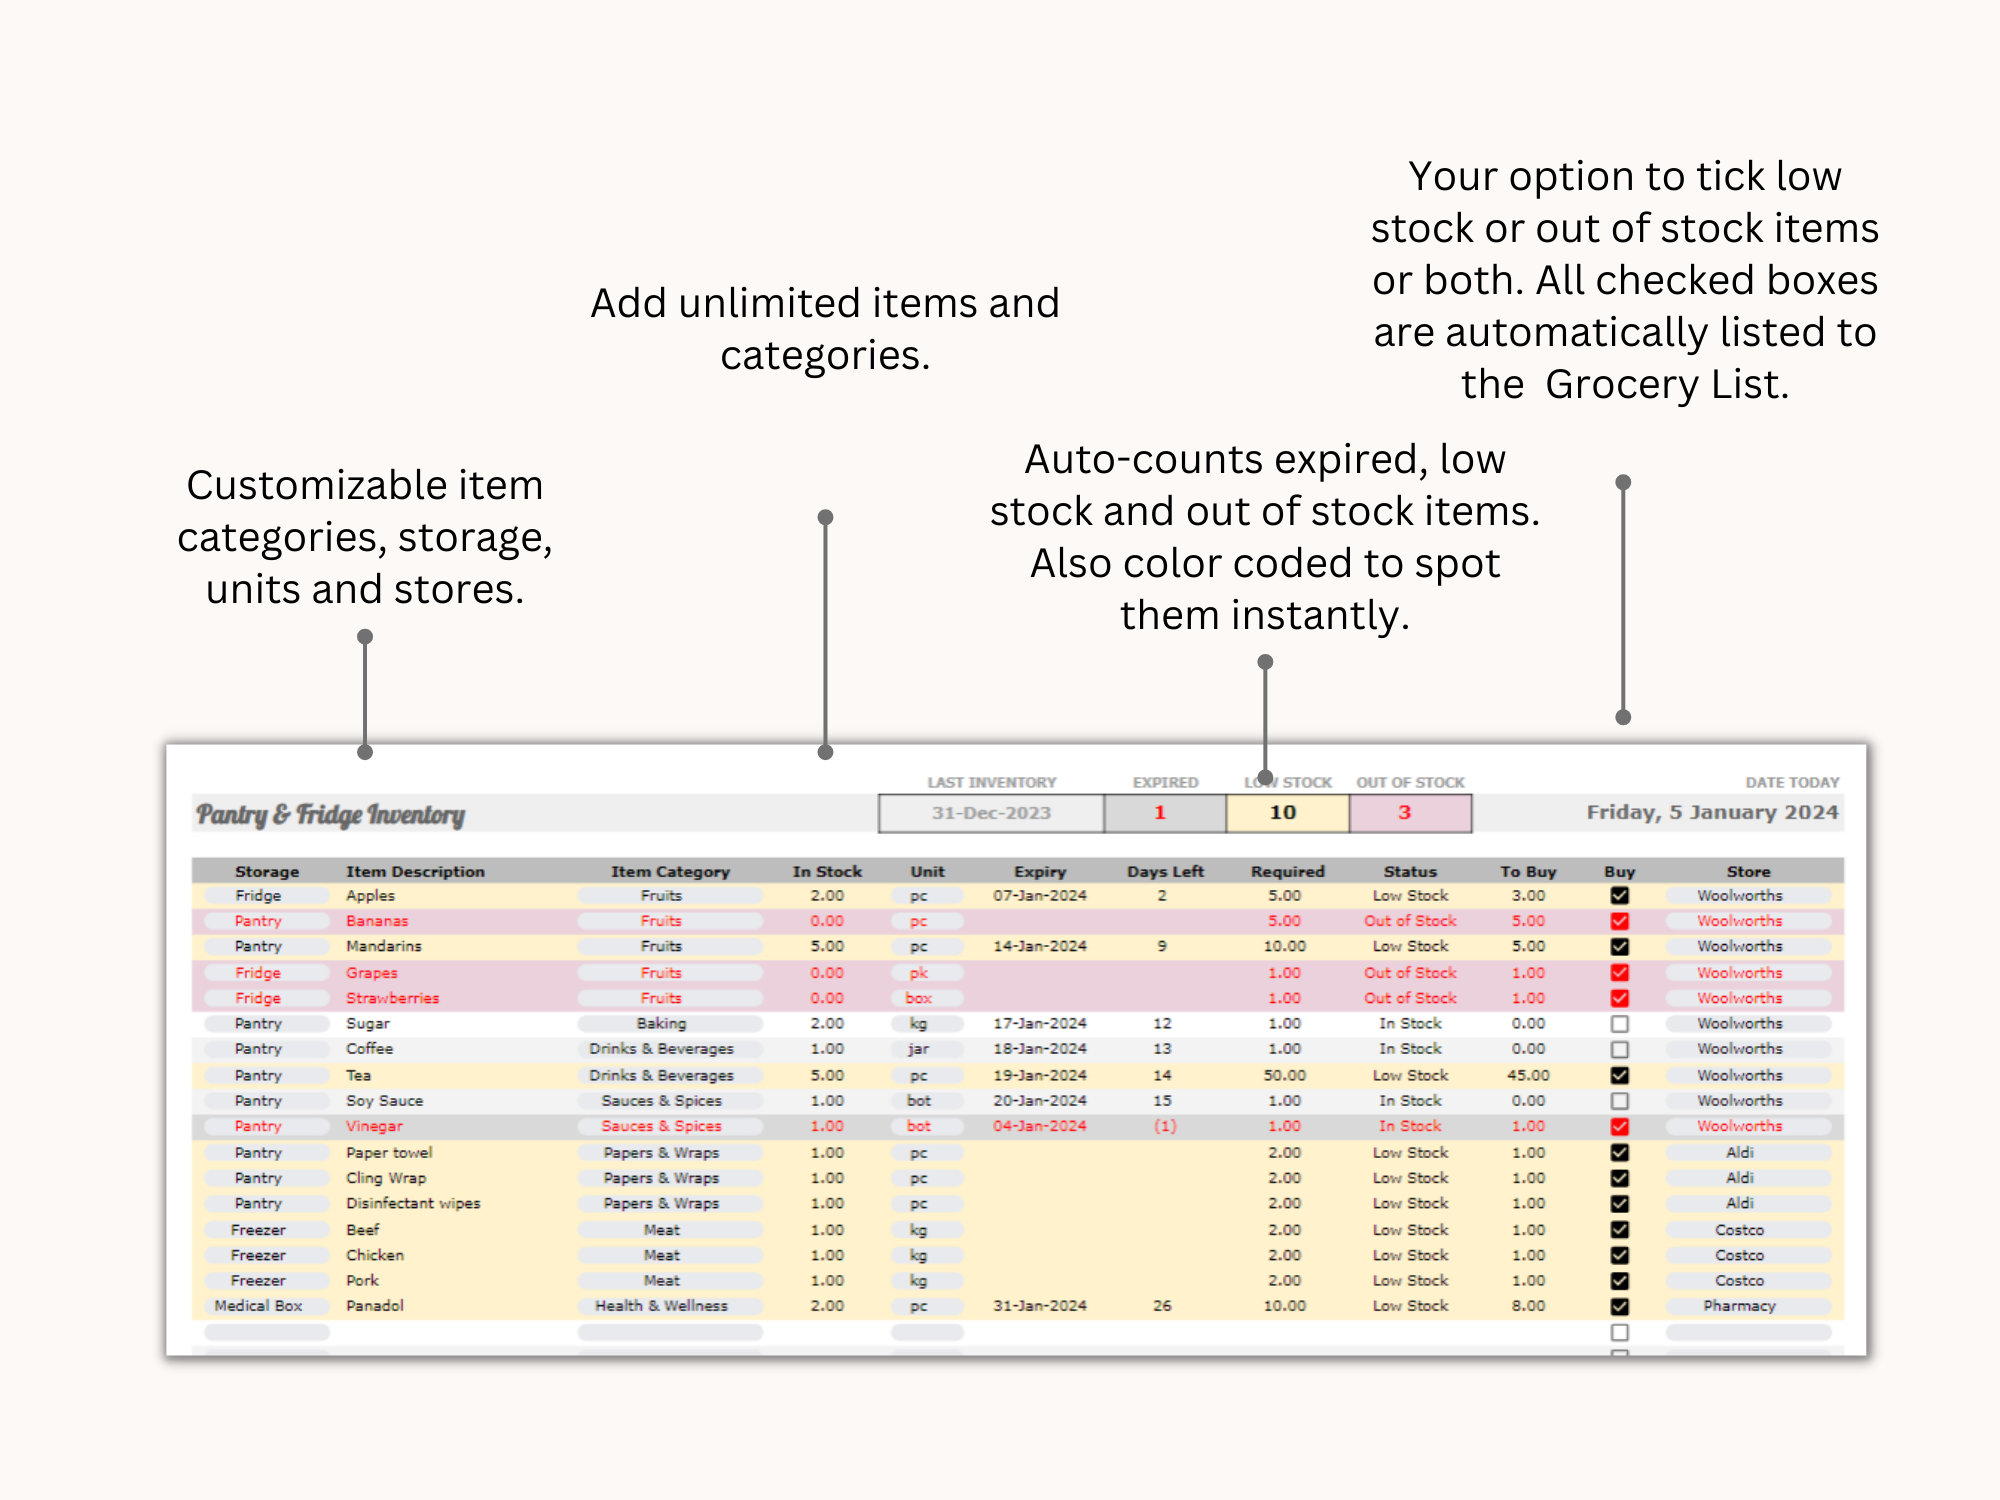Select the Expired count cell
The height and width of the screenshot is (1500, 2000).
click(x=1158, y=813)
